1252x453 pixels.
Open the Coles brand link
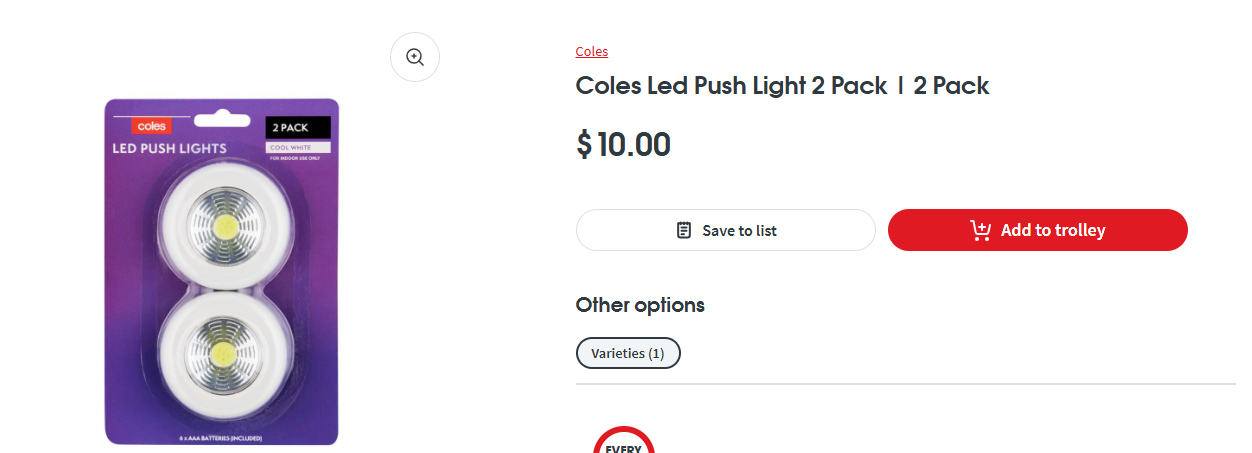(592, 51)
